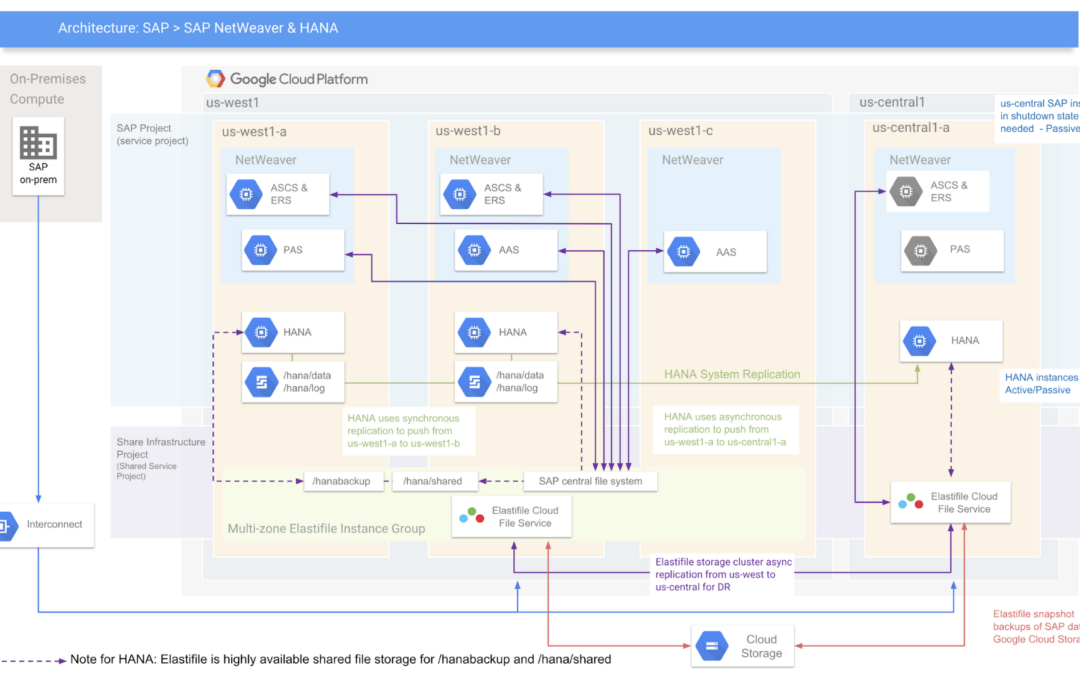Click the SAP Project (service project) label
Screen dimensions: 1080x675
[x=152, y=134]
